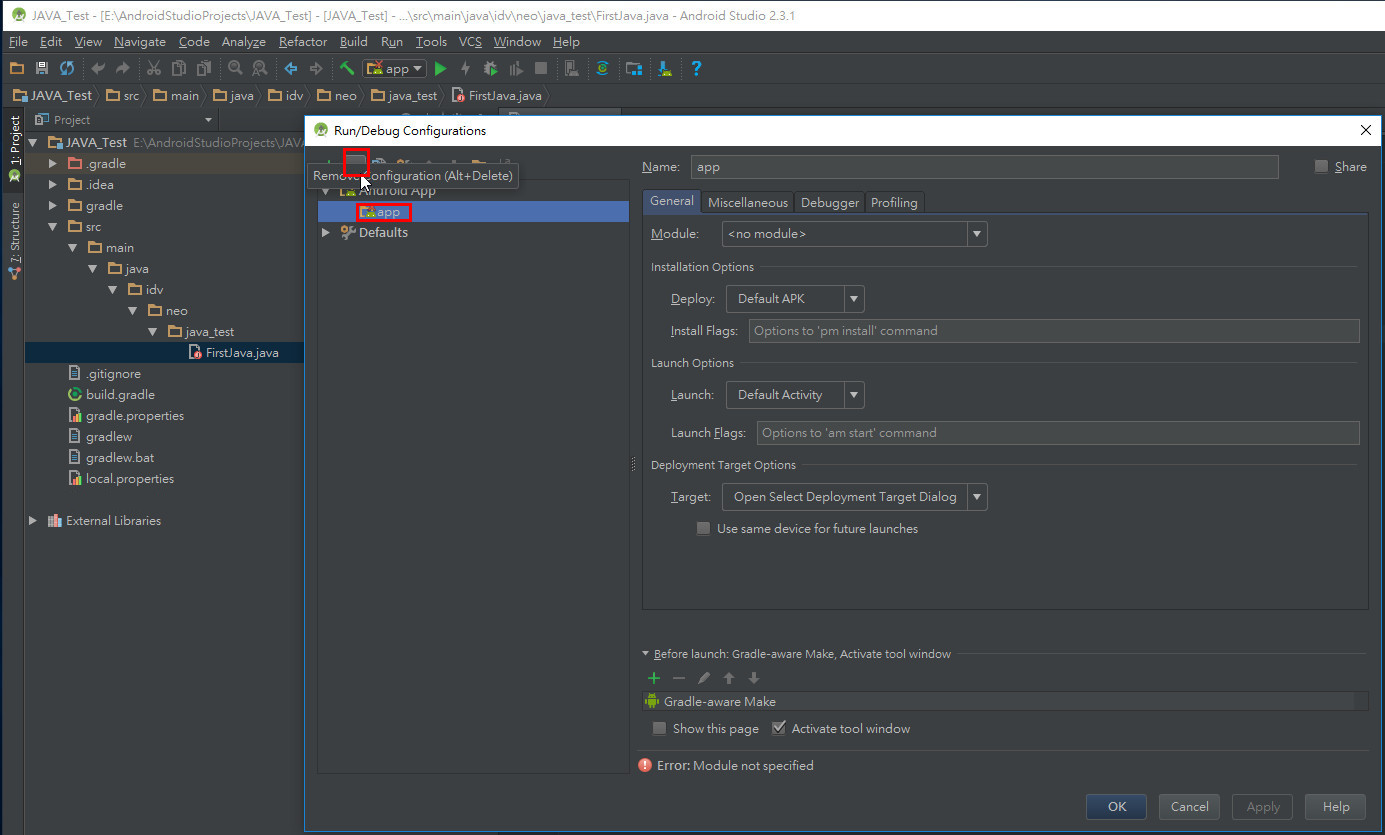The image size is (1385, 835).
Task: Click the Name field containing app
Action: click(x=984, y=167)
